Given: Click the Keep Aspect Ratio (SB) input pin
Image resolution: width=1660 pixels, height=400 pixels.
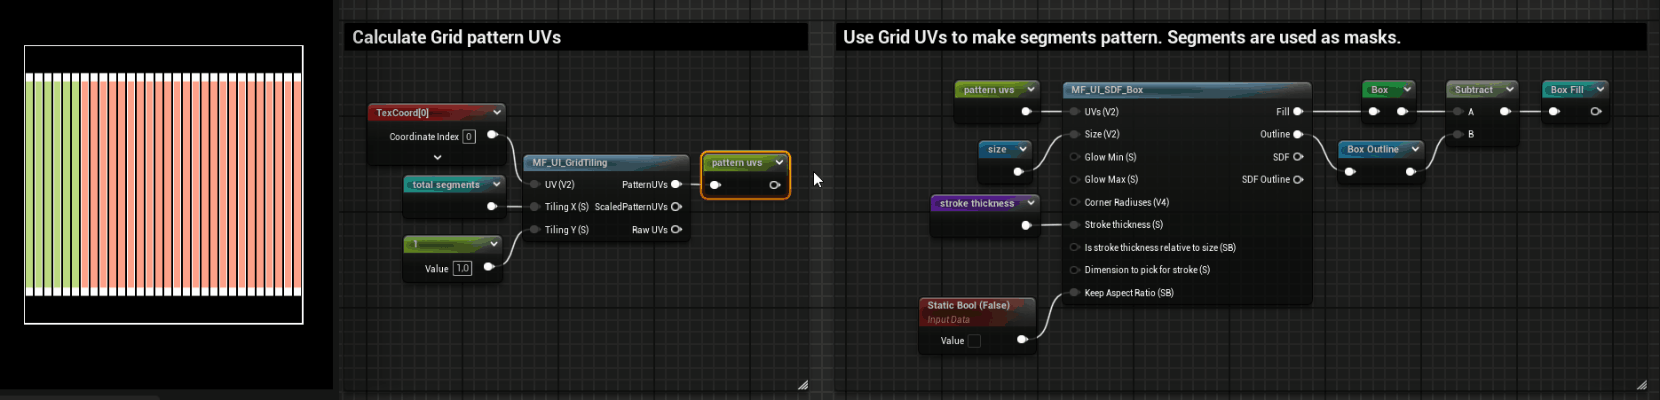Looking at the screenshot, I should 1075,293.
